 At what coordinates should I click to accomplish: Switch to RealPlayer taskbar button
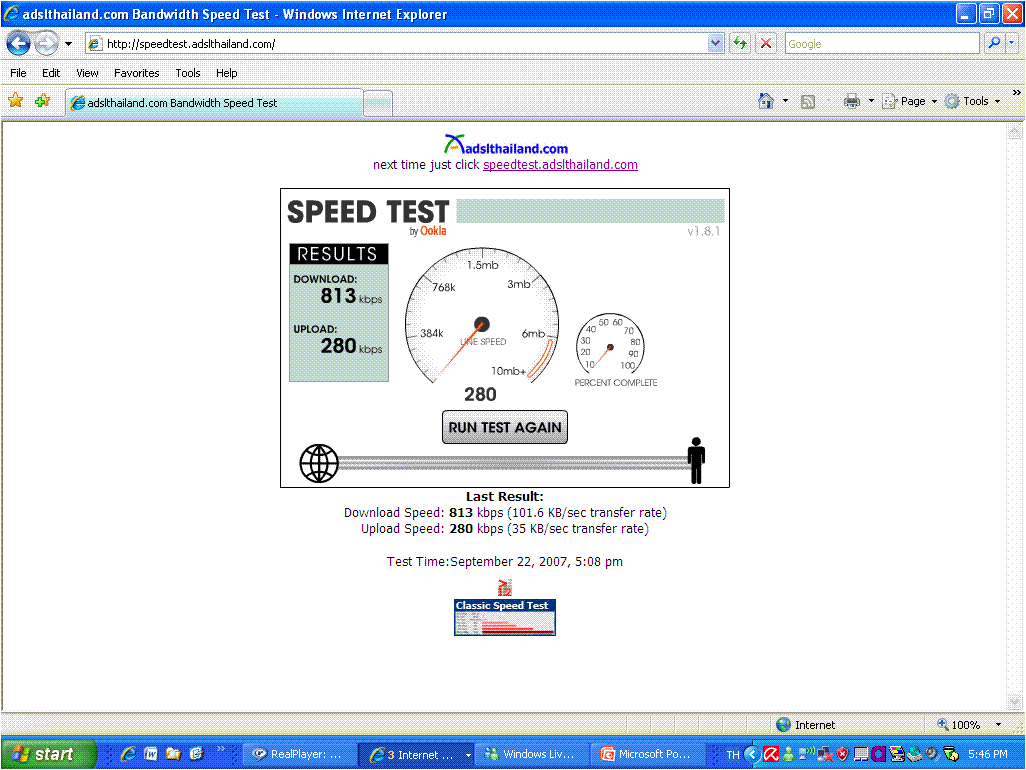[300, 754]
